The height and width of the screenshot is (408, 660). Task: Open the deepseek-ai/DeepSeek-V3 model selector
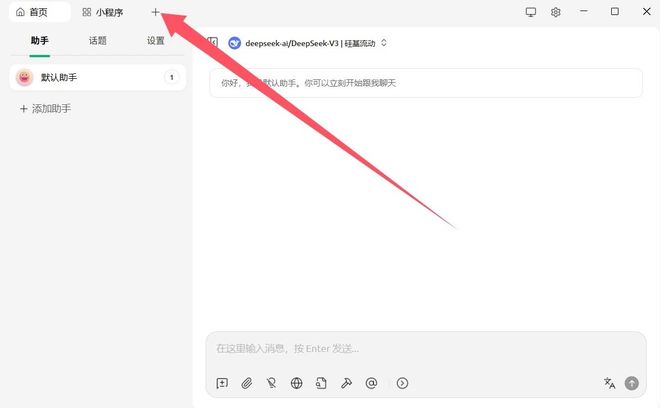coord(307,43)
